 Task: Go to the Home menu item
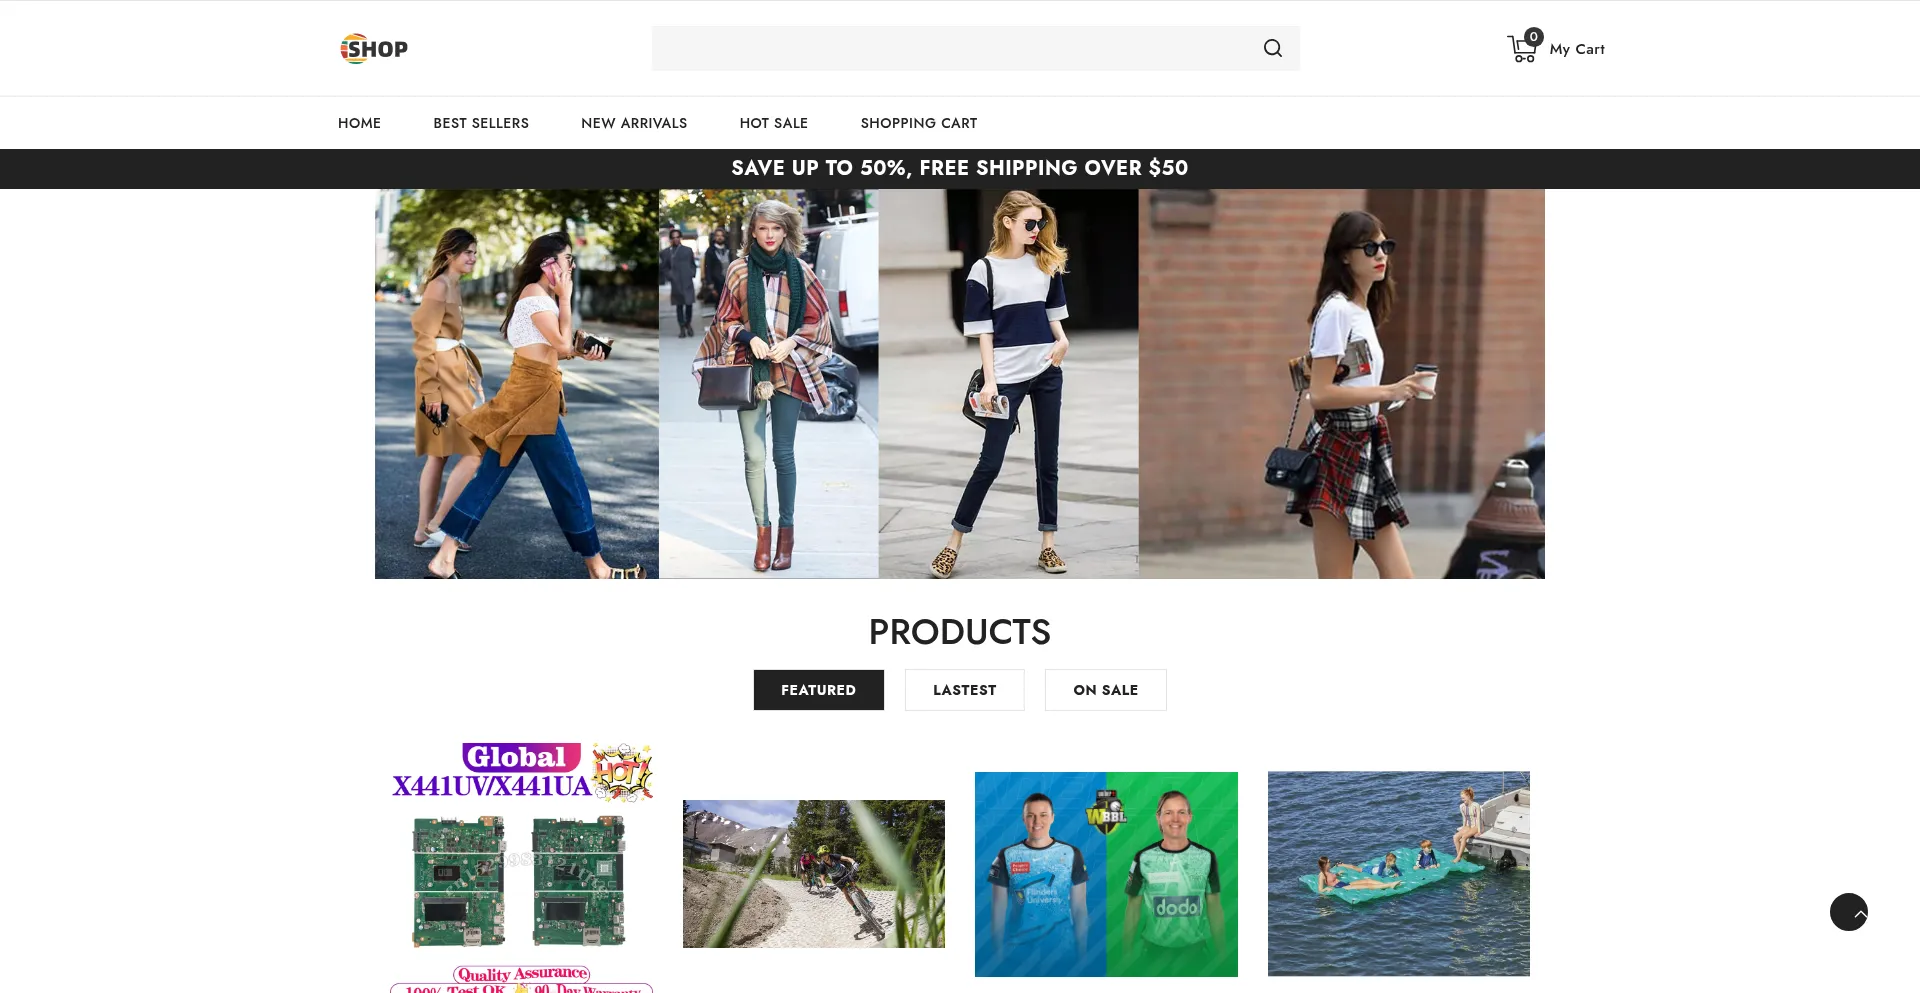pyautogui.click(x=359, y=123)
